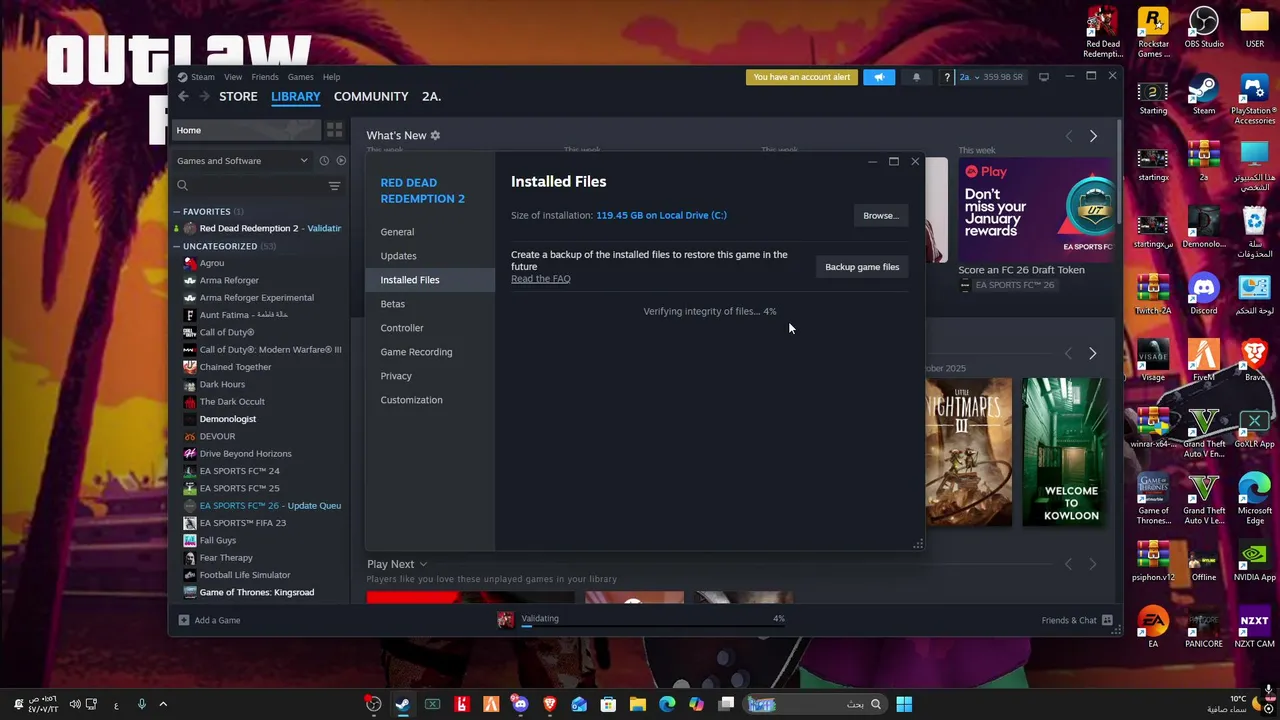Screen dimensions: 1280x720
Task: Click the Browse... button
Action: [x=881, y=215]
